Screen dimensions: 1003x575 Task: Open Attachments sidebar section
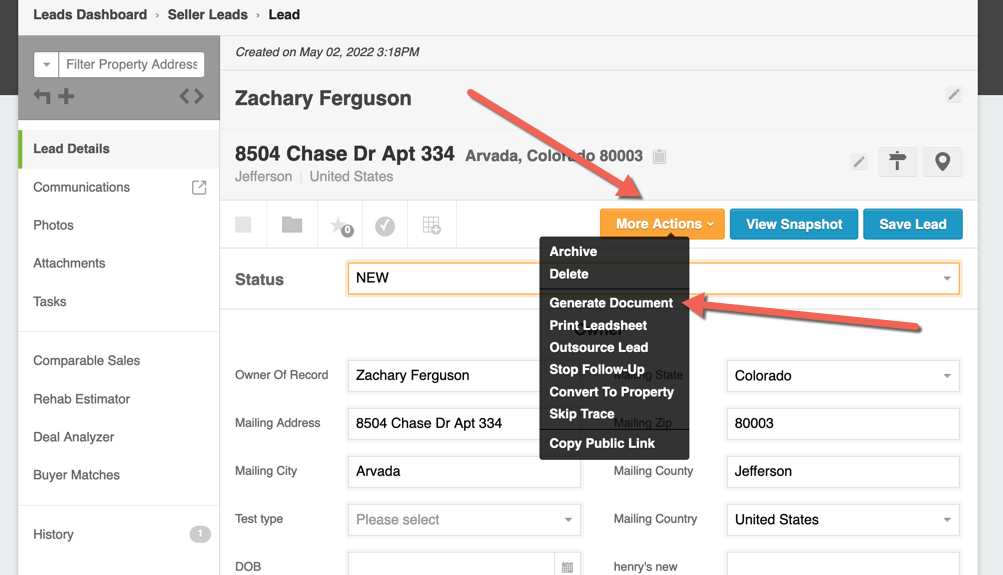[69, 264]
